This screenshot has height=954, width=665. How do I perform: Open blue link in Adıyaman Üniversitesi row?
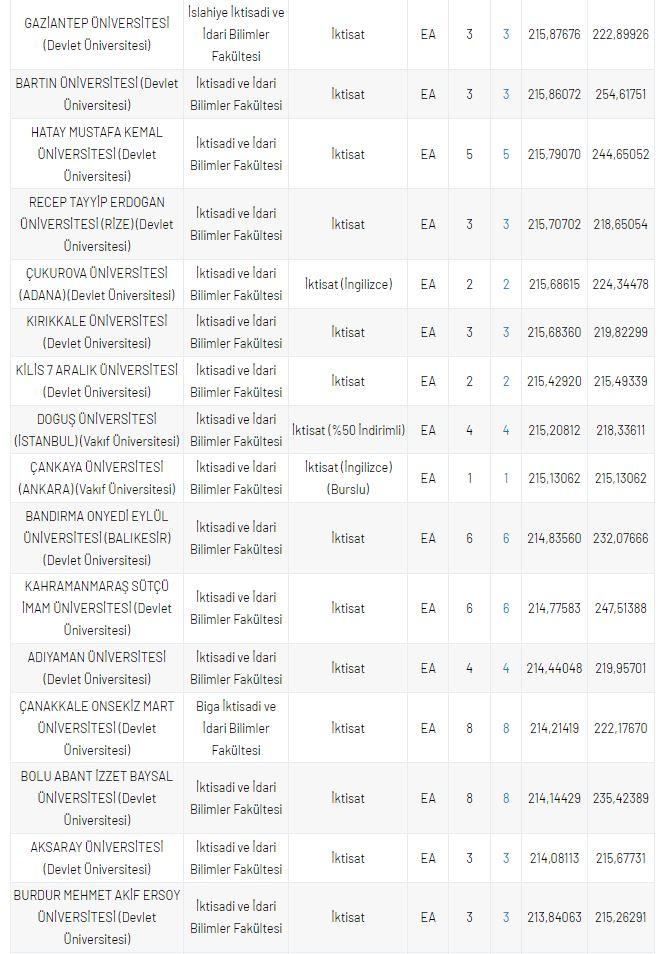click(506, 668)
